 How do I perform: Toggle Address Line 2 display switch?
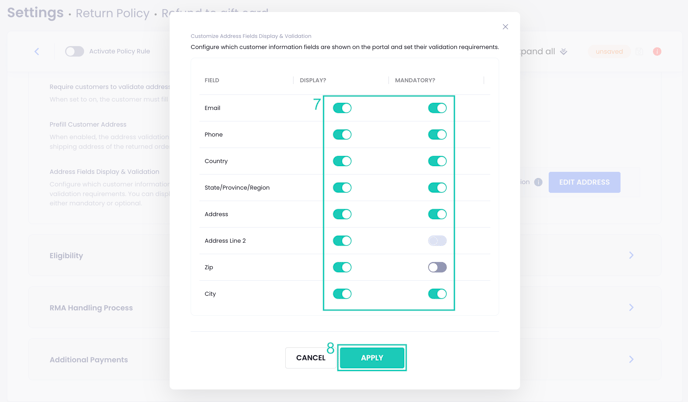click(342, 241)
